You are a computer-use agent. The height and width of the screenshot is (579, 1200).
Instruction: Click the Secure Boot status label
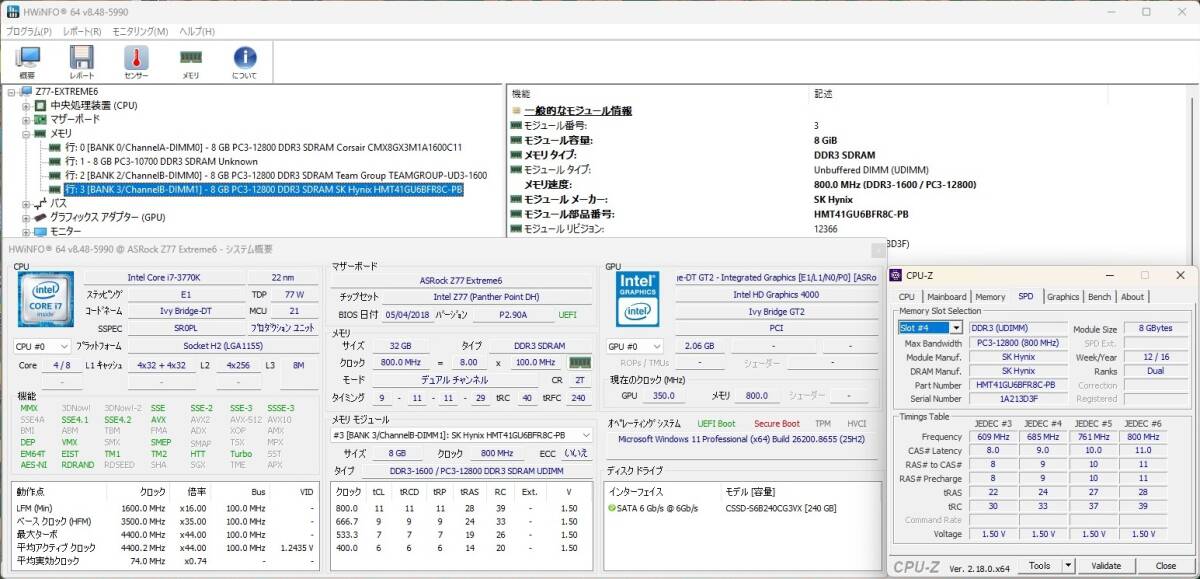(x=776, y=424)
